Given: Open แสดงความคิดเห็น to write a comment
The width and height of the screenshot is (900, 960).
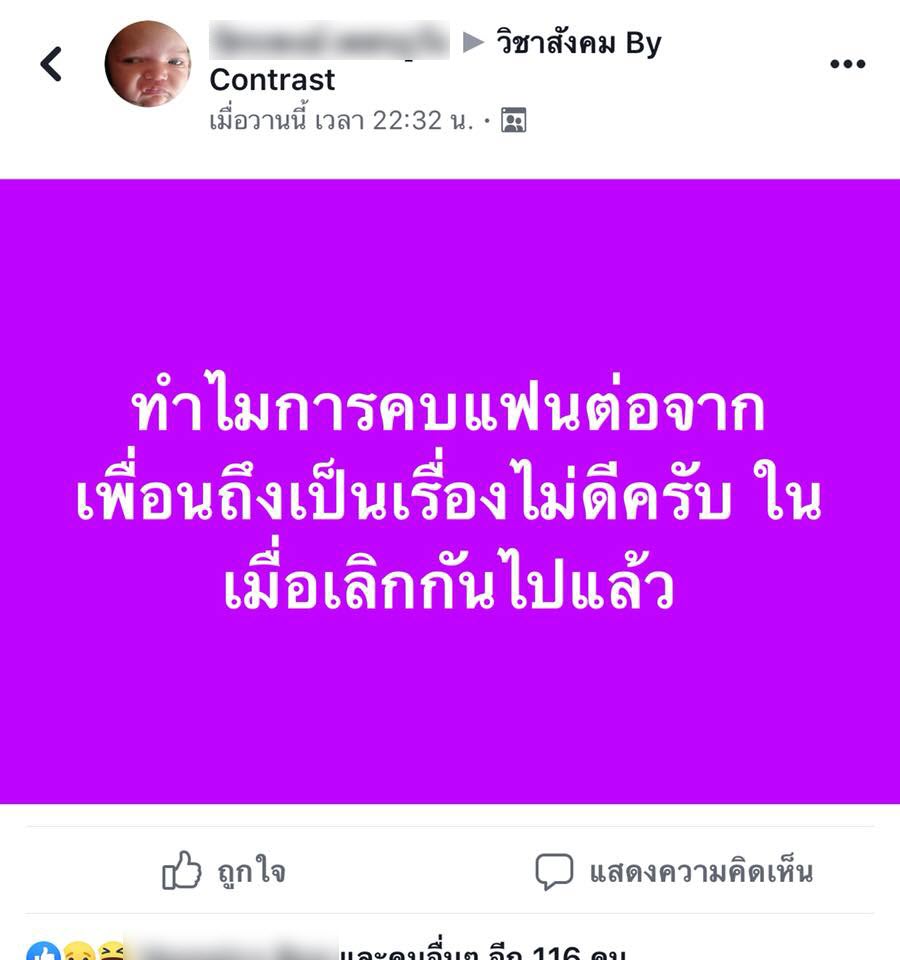Looking at the screenshot, I should pos(701,871).
